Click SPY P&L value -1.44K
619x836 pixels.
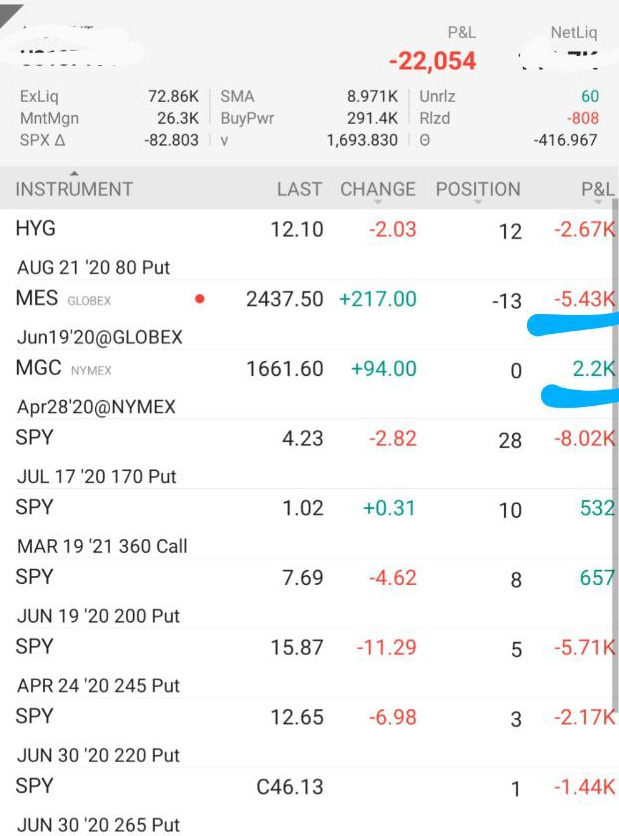pyautogui.click(x=584, y=787)
